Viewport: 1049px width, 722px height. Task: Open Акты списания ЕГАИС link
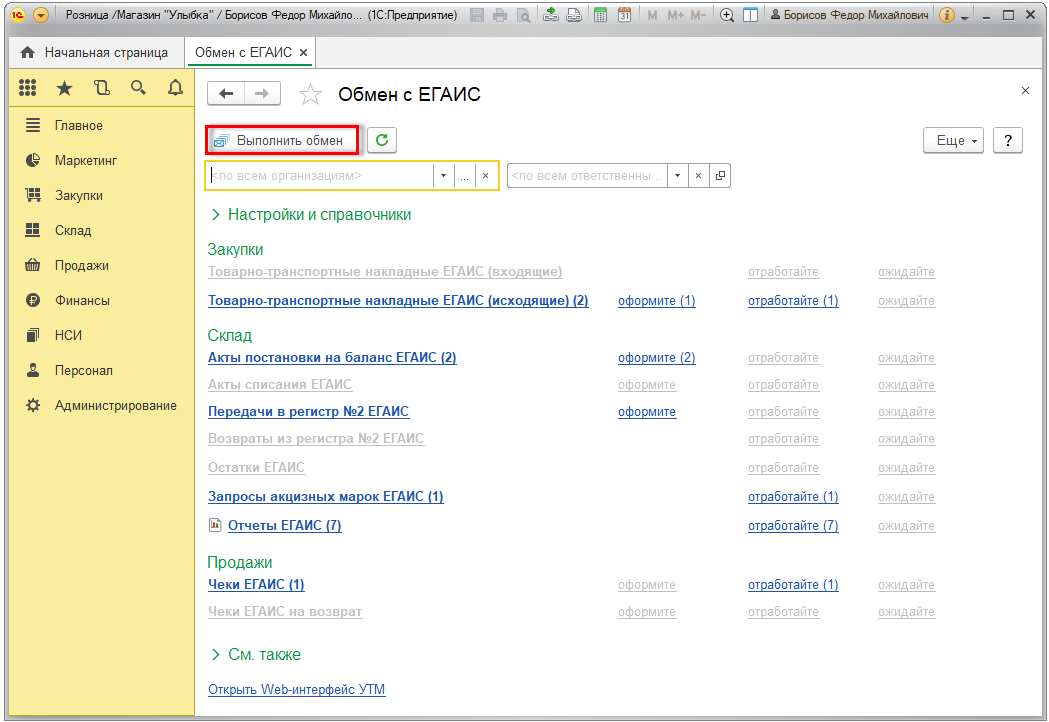tap(280, 385)
